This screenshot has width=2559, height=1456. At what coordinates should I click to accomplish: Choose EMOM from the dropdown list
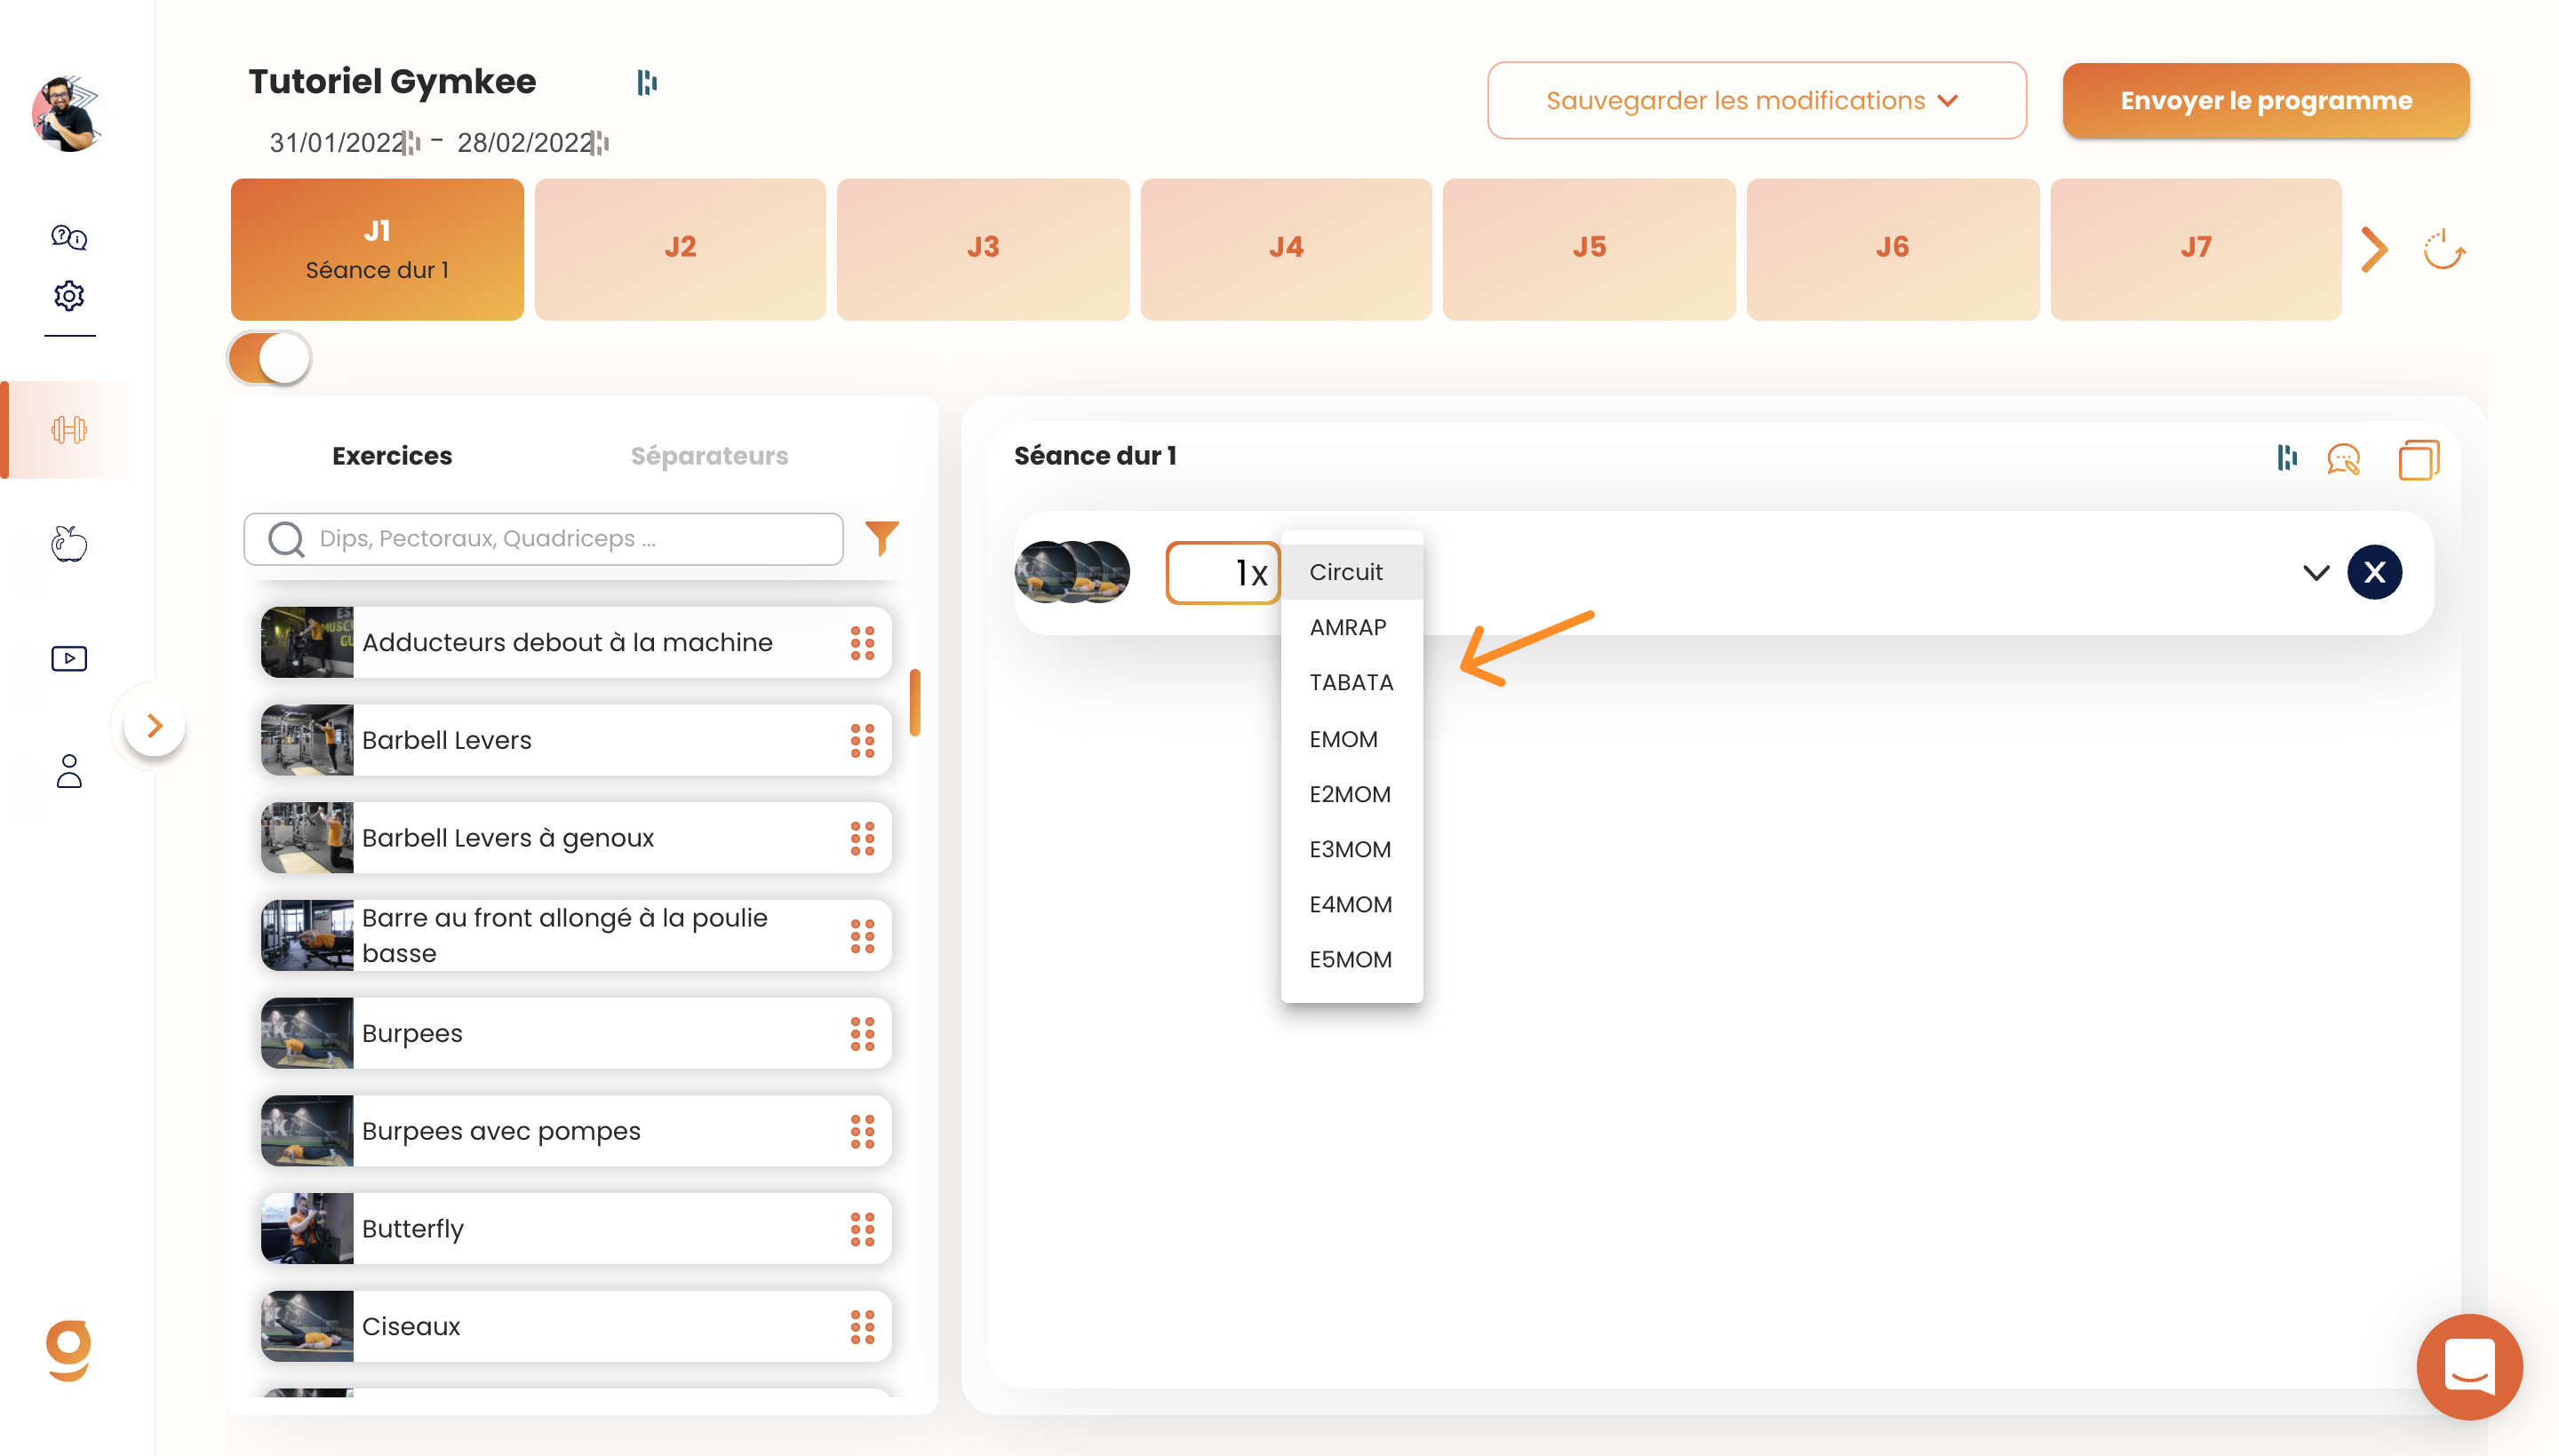pyautogui.click(x=1351, y=739)
